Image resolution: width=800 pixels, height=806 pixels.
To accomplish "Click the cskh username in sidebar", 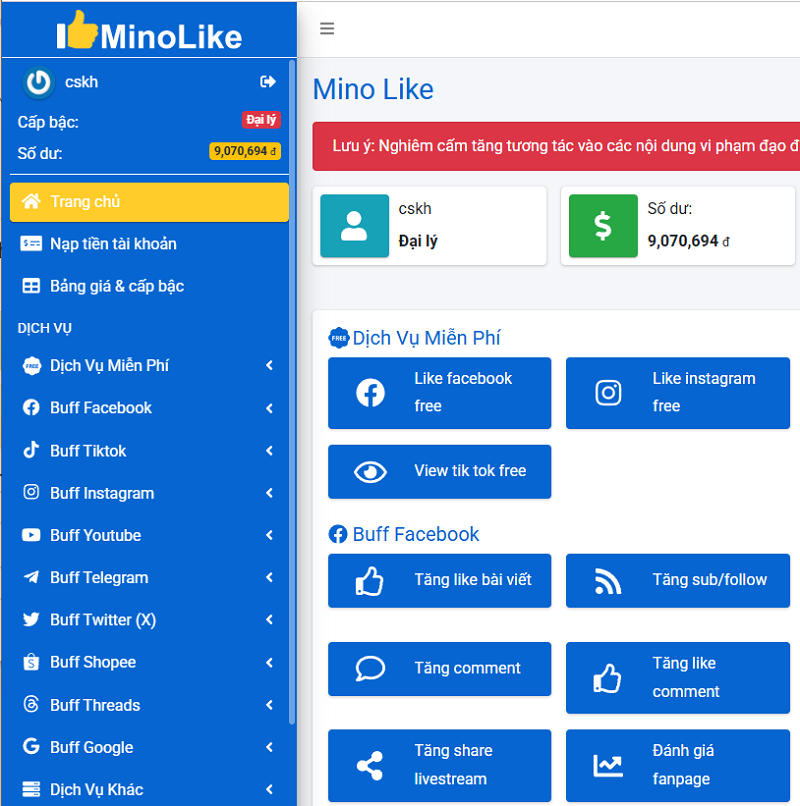I will coord(81,82).
